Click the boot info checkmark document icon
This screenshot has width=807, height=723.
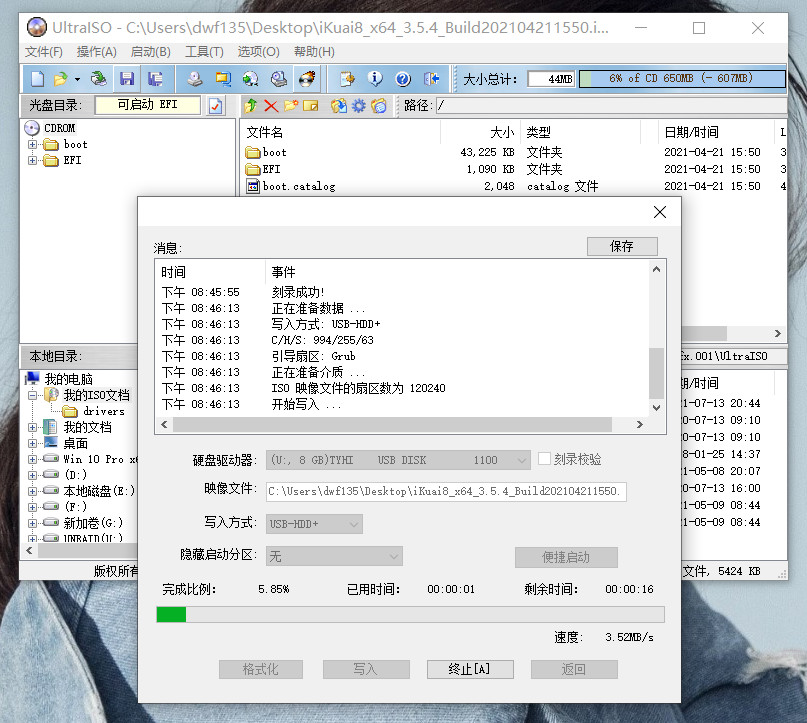[x=216, y=106]
